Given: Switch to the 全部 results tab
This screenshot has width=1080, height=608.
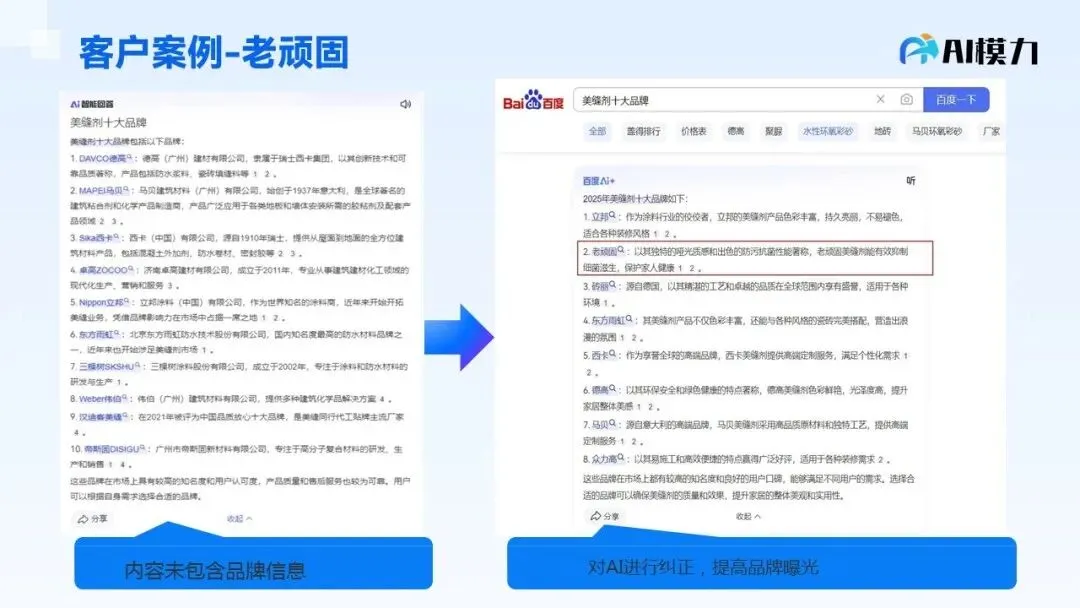Looking at the screenshot, I should click(599, 131).
